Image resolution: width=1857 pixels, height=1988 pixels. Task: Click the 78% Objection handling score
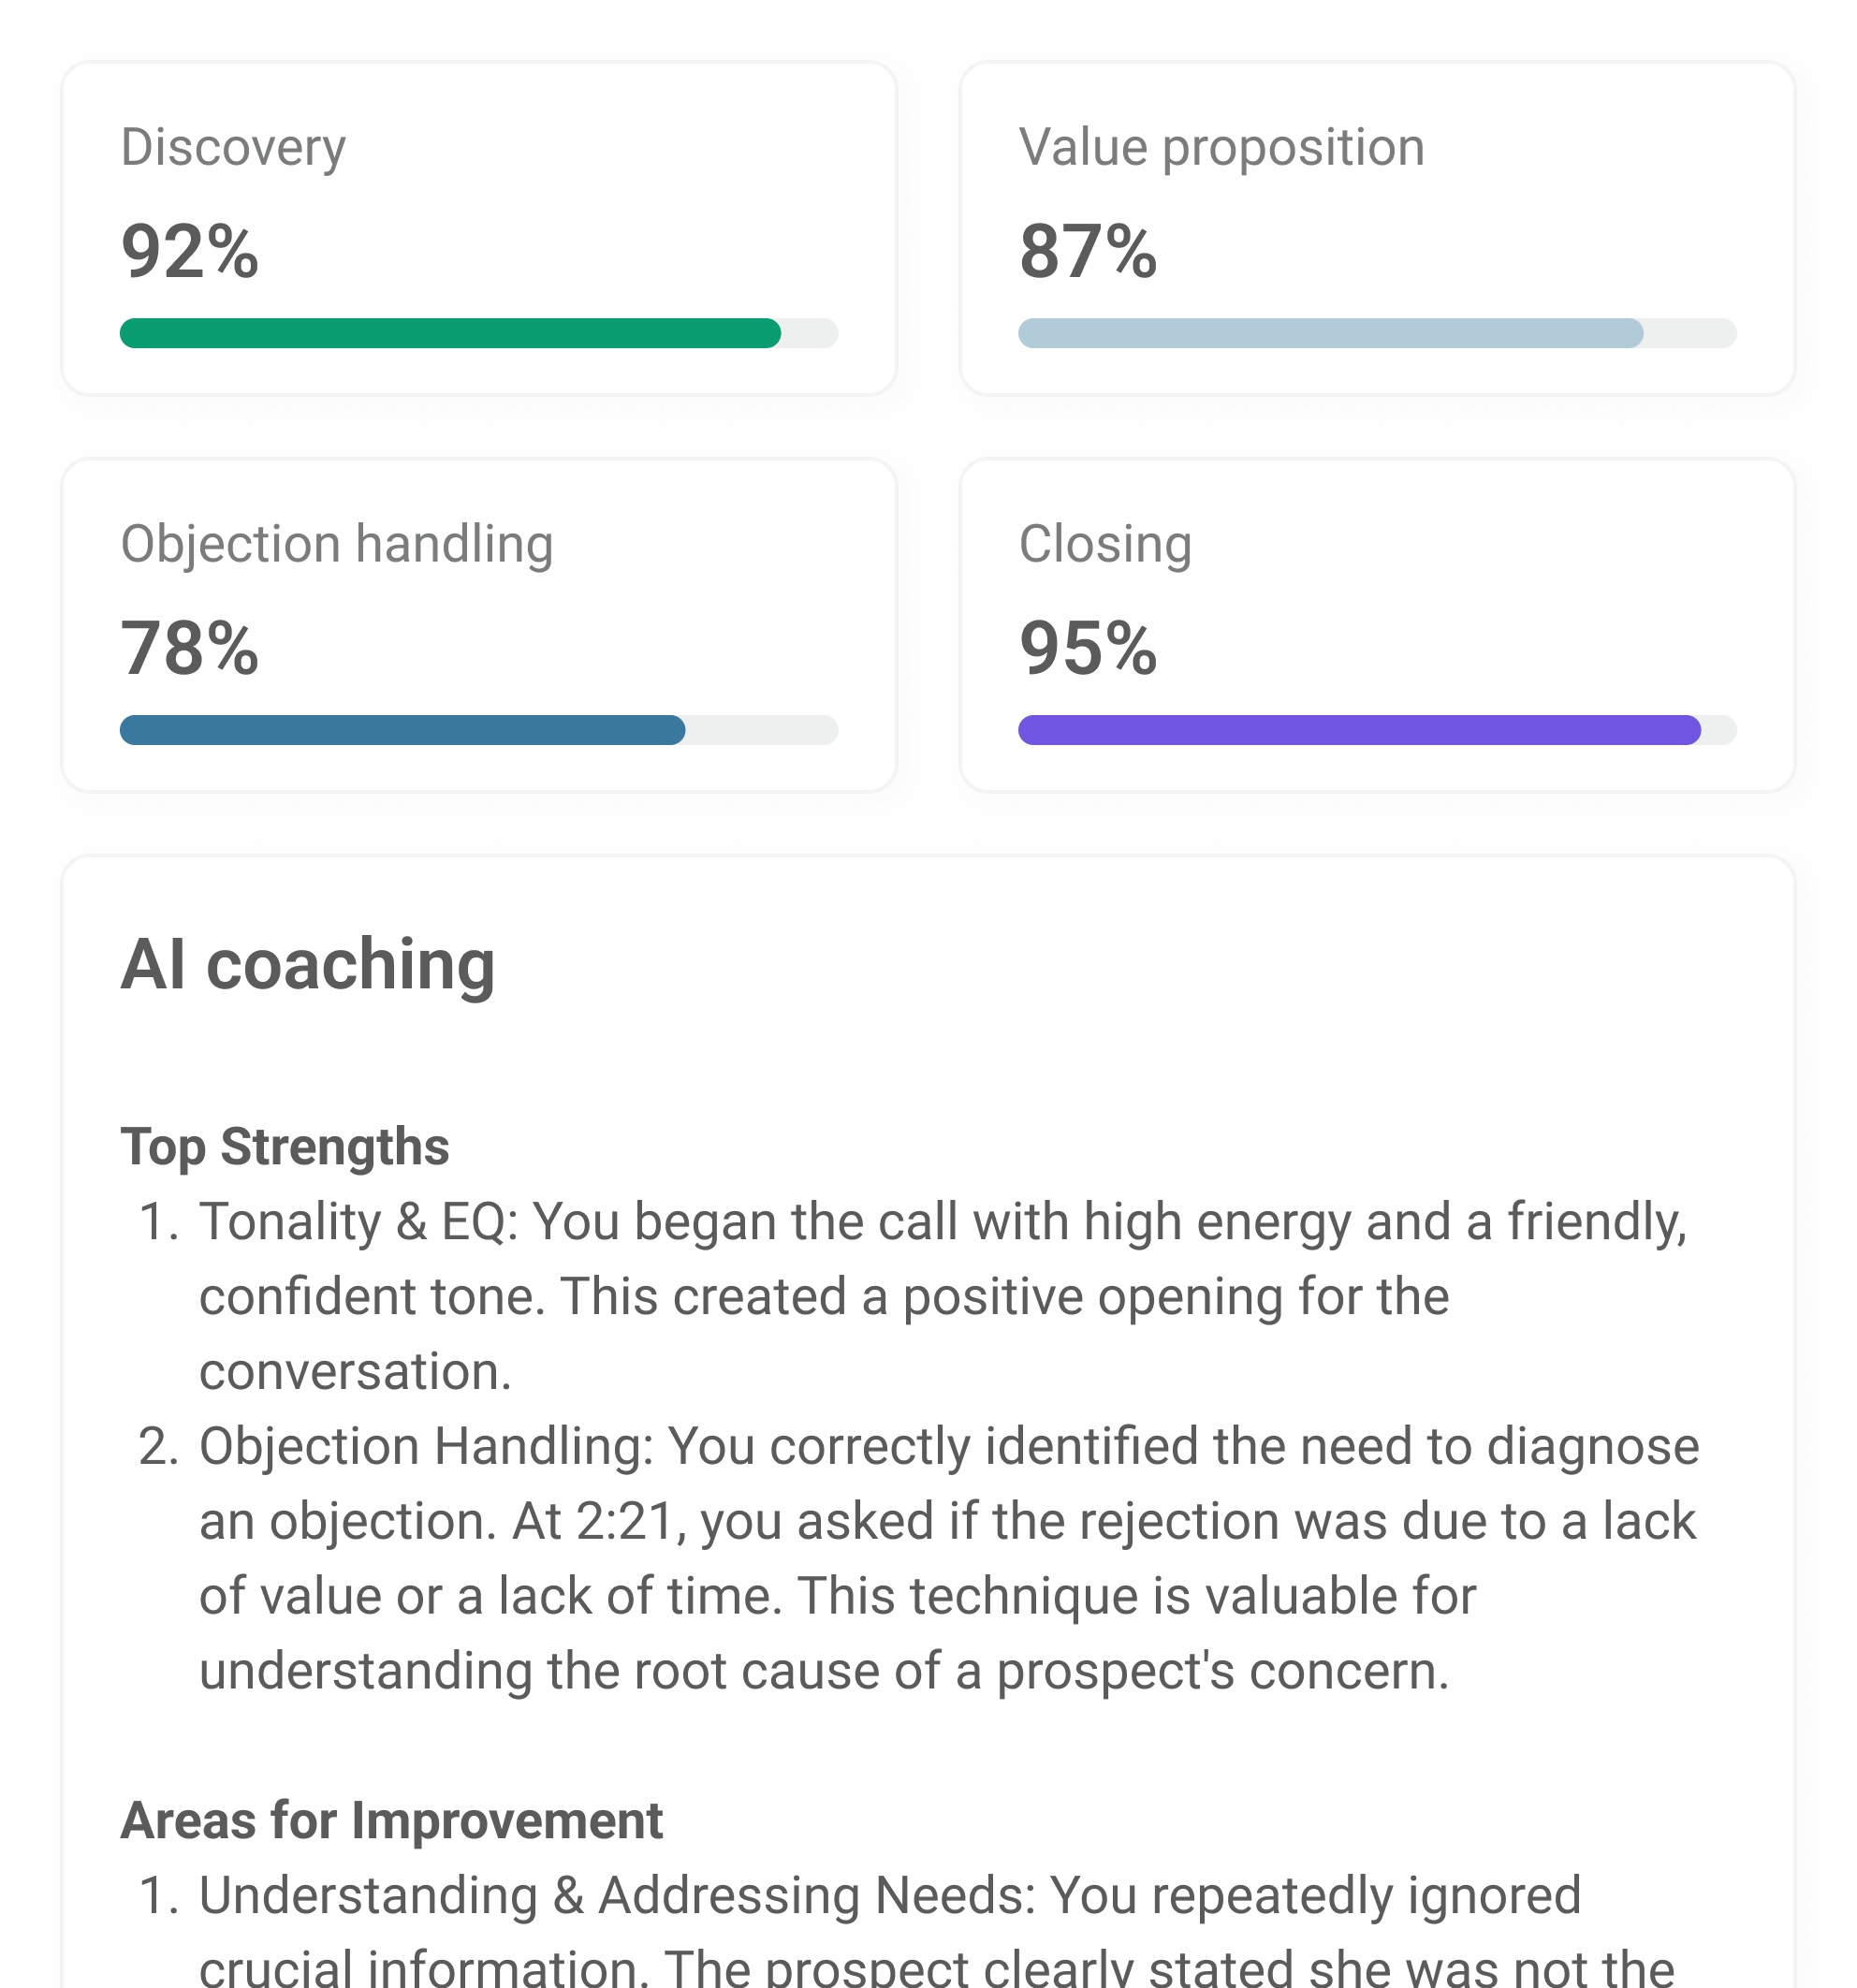[189, 648]
